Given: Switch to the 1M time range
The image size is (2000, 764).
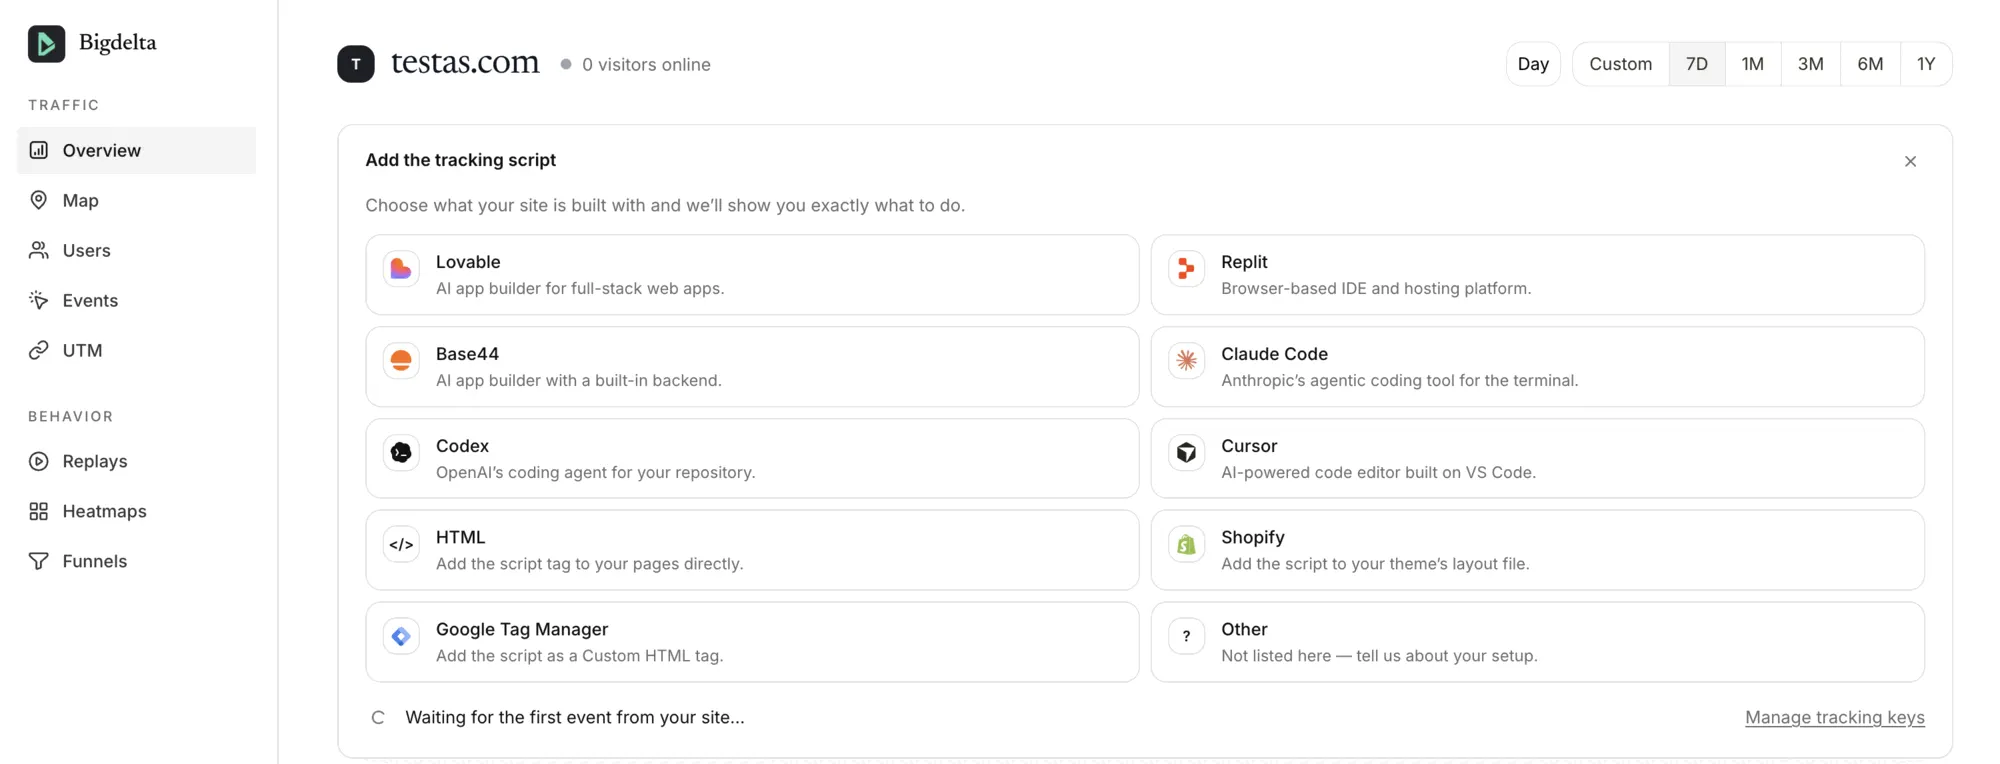Looking at the screenshot, I should 1752,64.
